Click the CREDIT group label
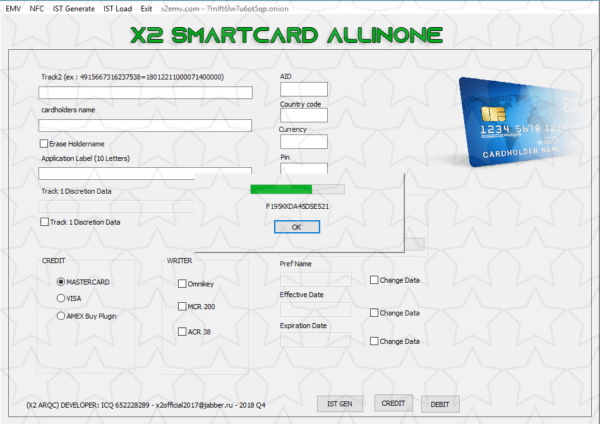Screen dimensions: 600x424 coord(54,261)
